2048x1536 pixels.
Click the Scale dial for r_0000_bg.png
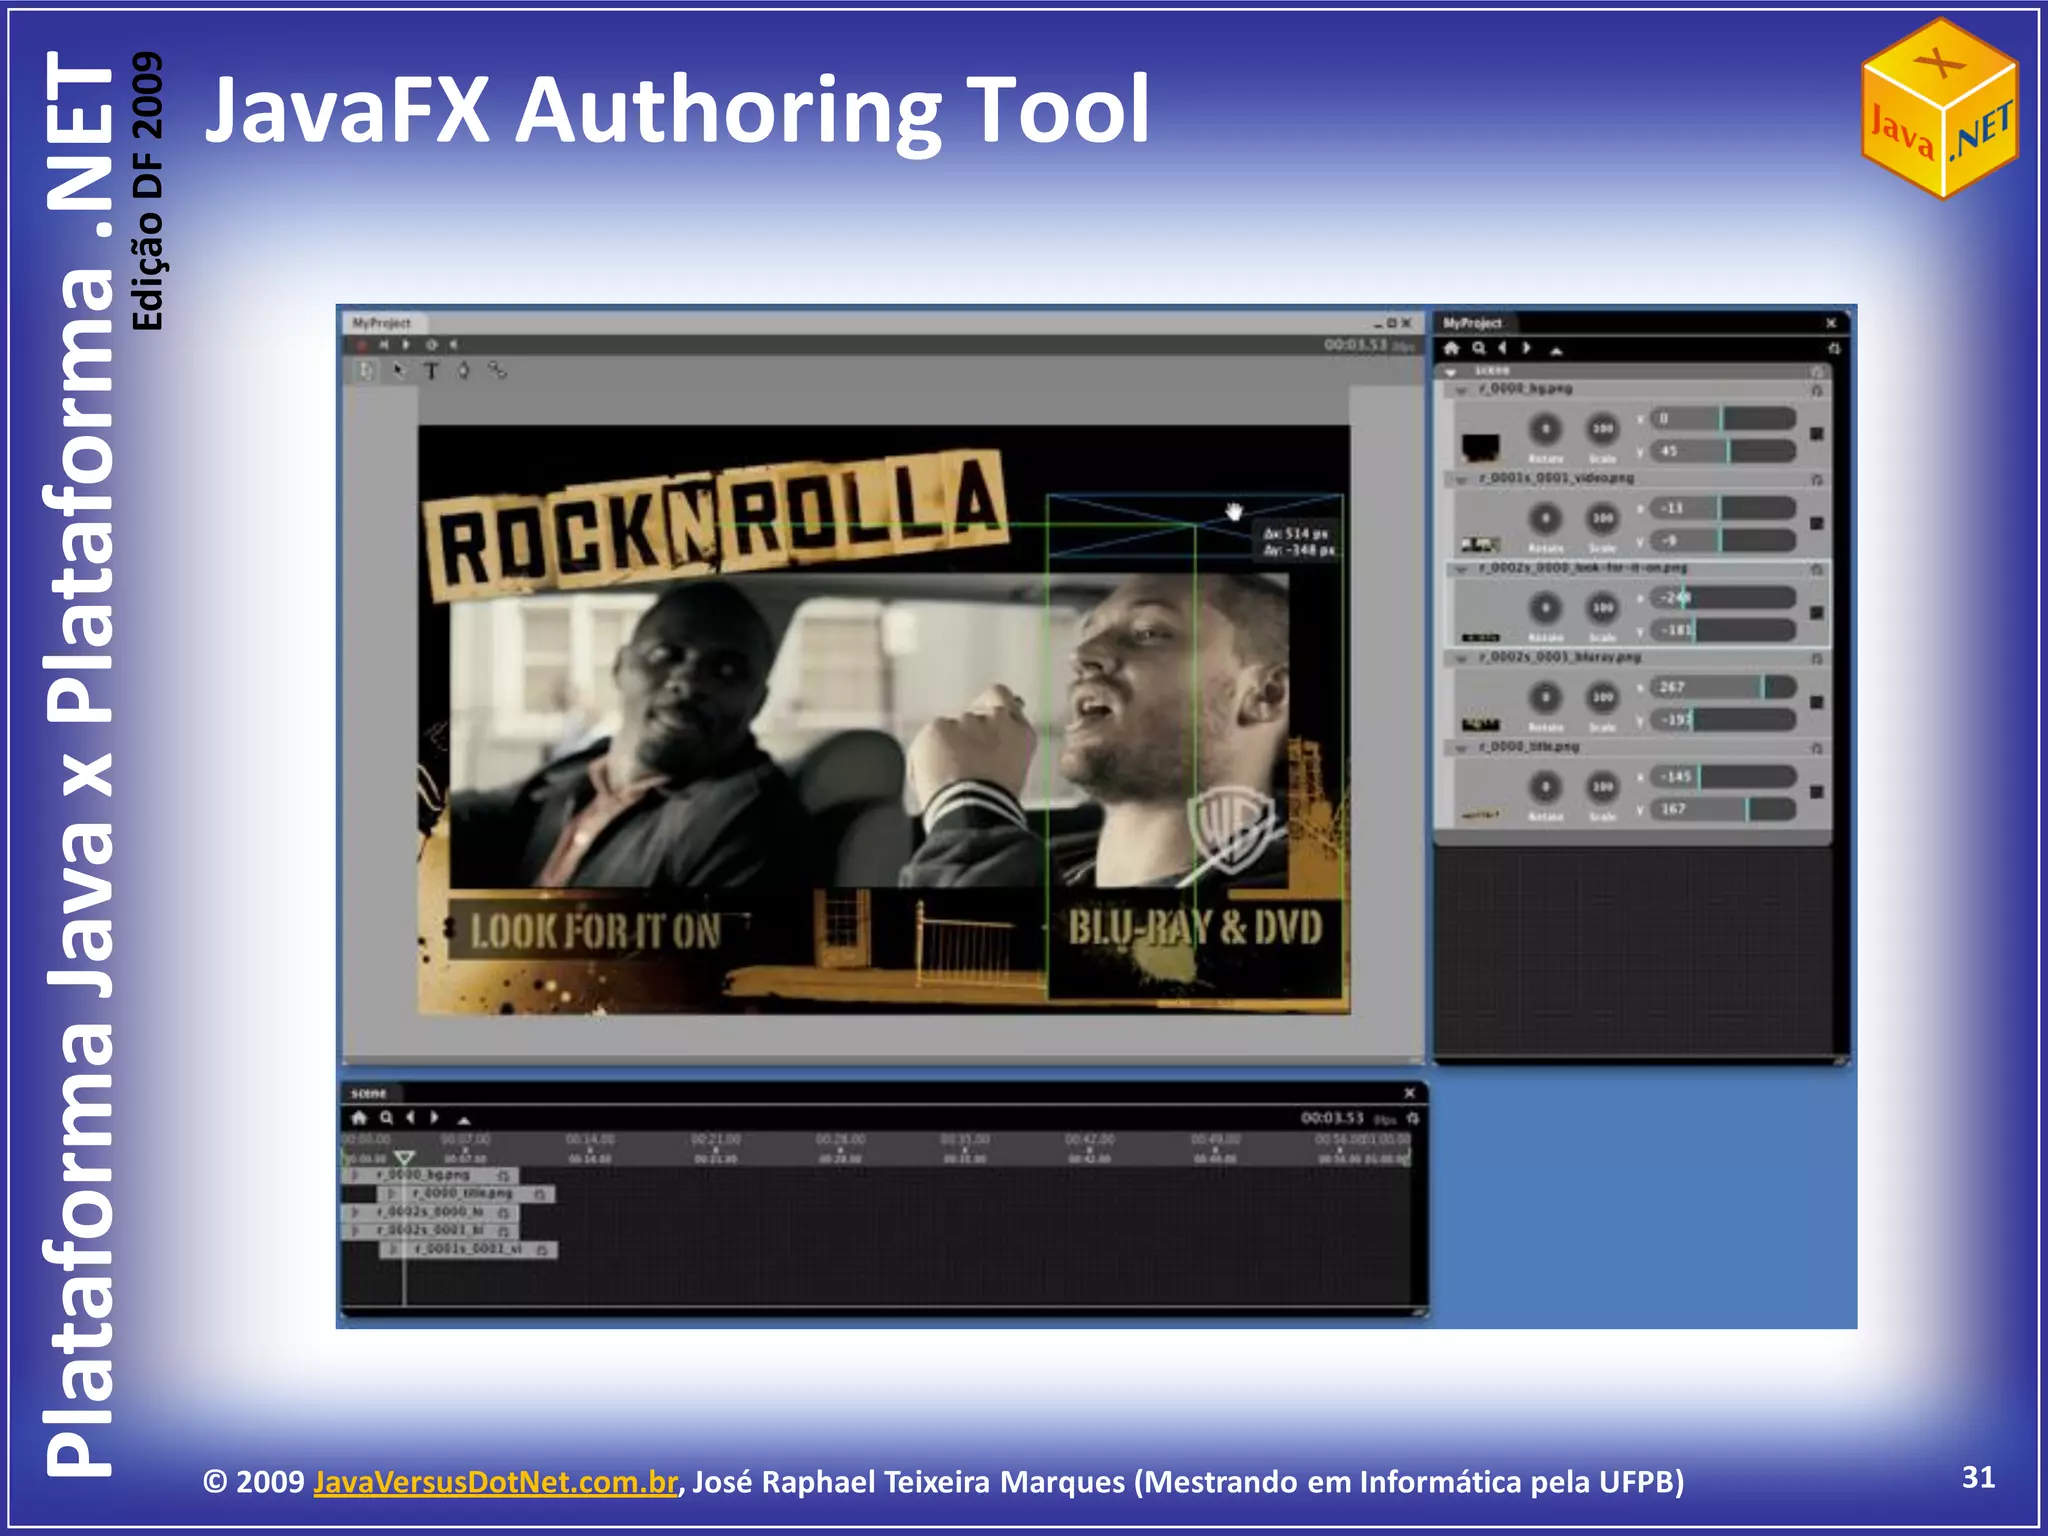coord(1603,429)
